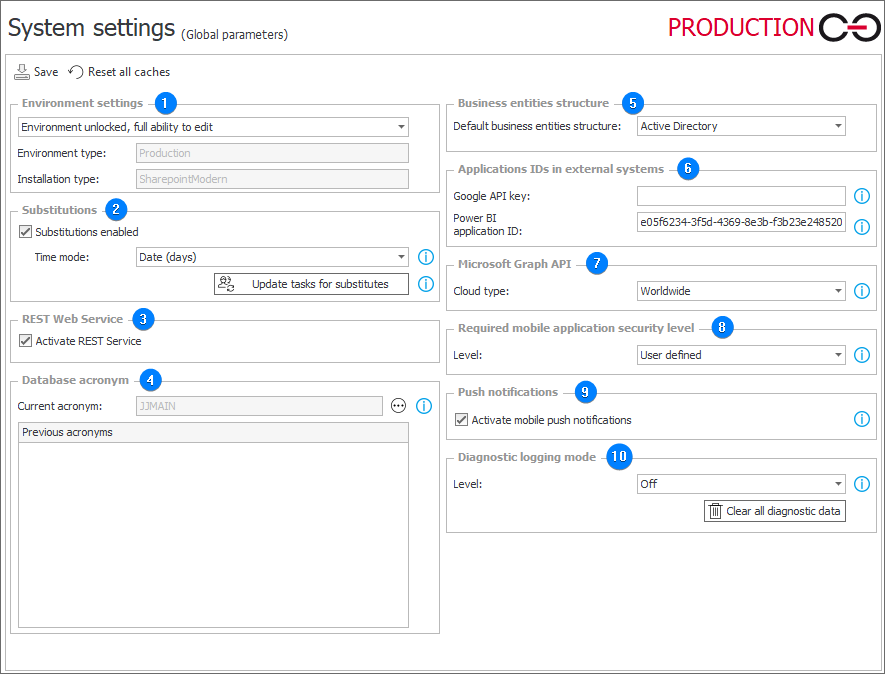Click the users icon on Update tasks button
The height and width of the screenshot is (674, 885).
point(226,284)
